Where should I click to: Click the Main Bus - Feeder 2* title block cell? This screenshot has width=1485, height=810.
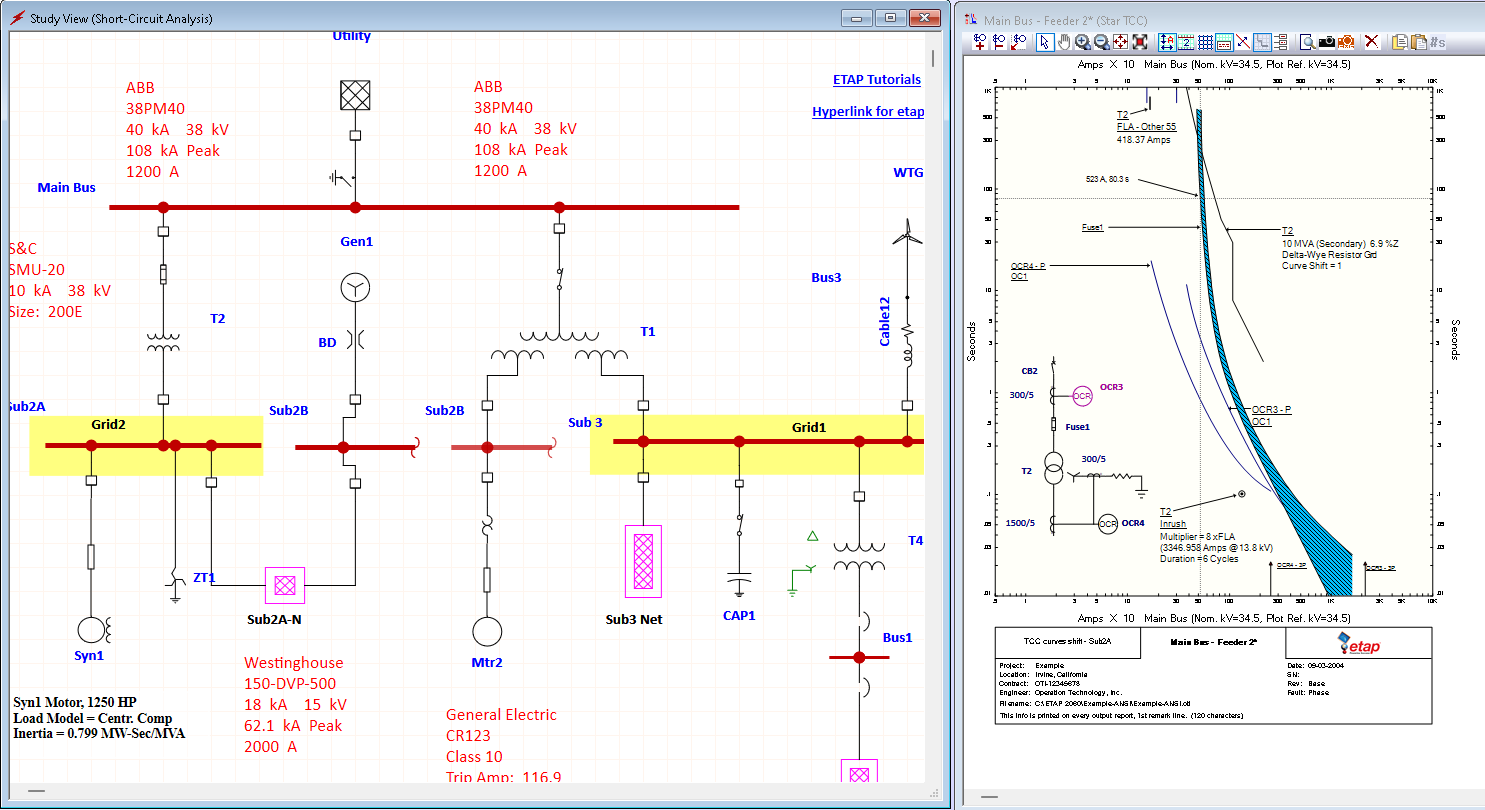pos(1213,643)
